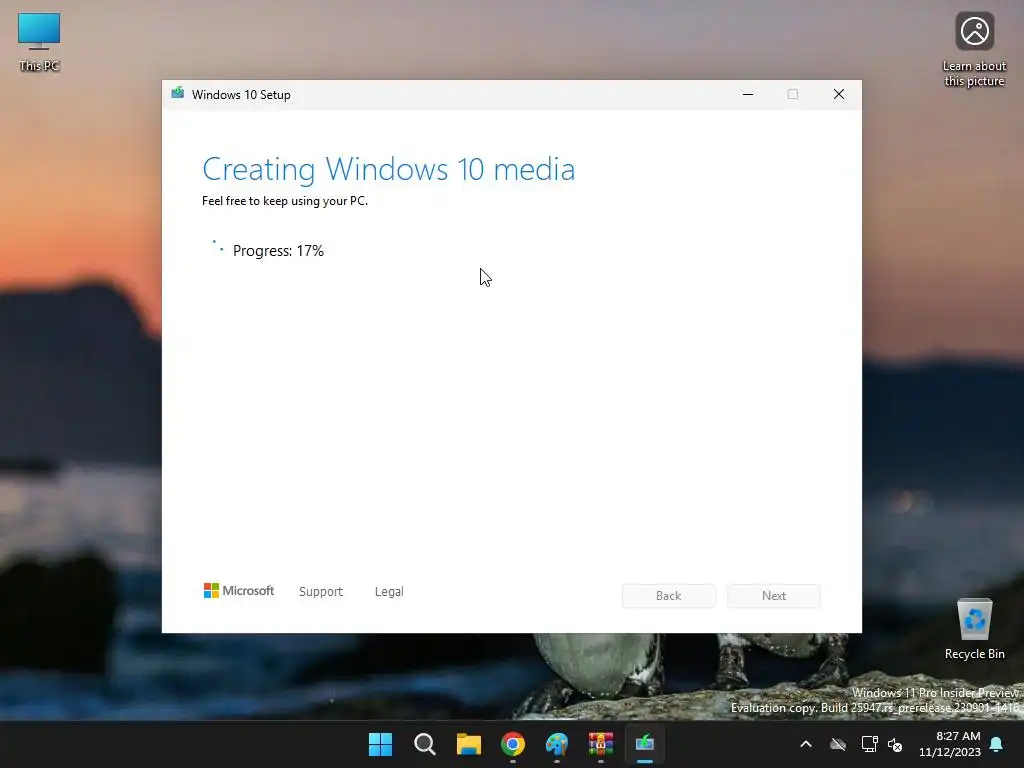Click the Creating Windows 10 media heading
This screenshot has height=768, width=1024.
389,169
